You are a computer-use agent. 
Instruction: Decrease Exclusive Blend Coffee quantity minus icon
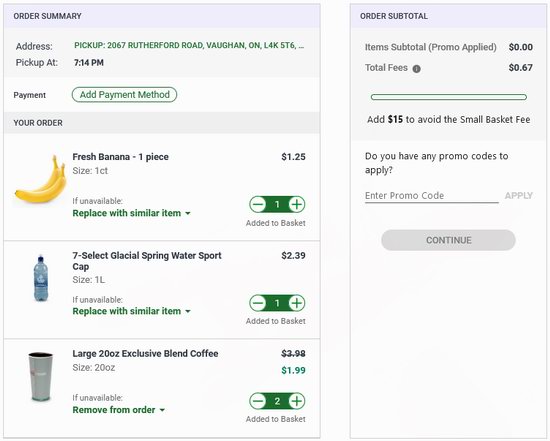coord(258,401)
